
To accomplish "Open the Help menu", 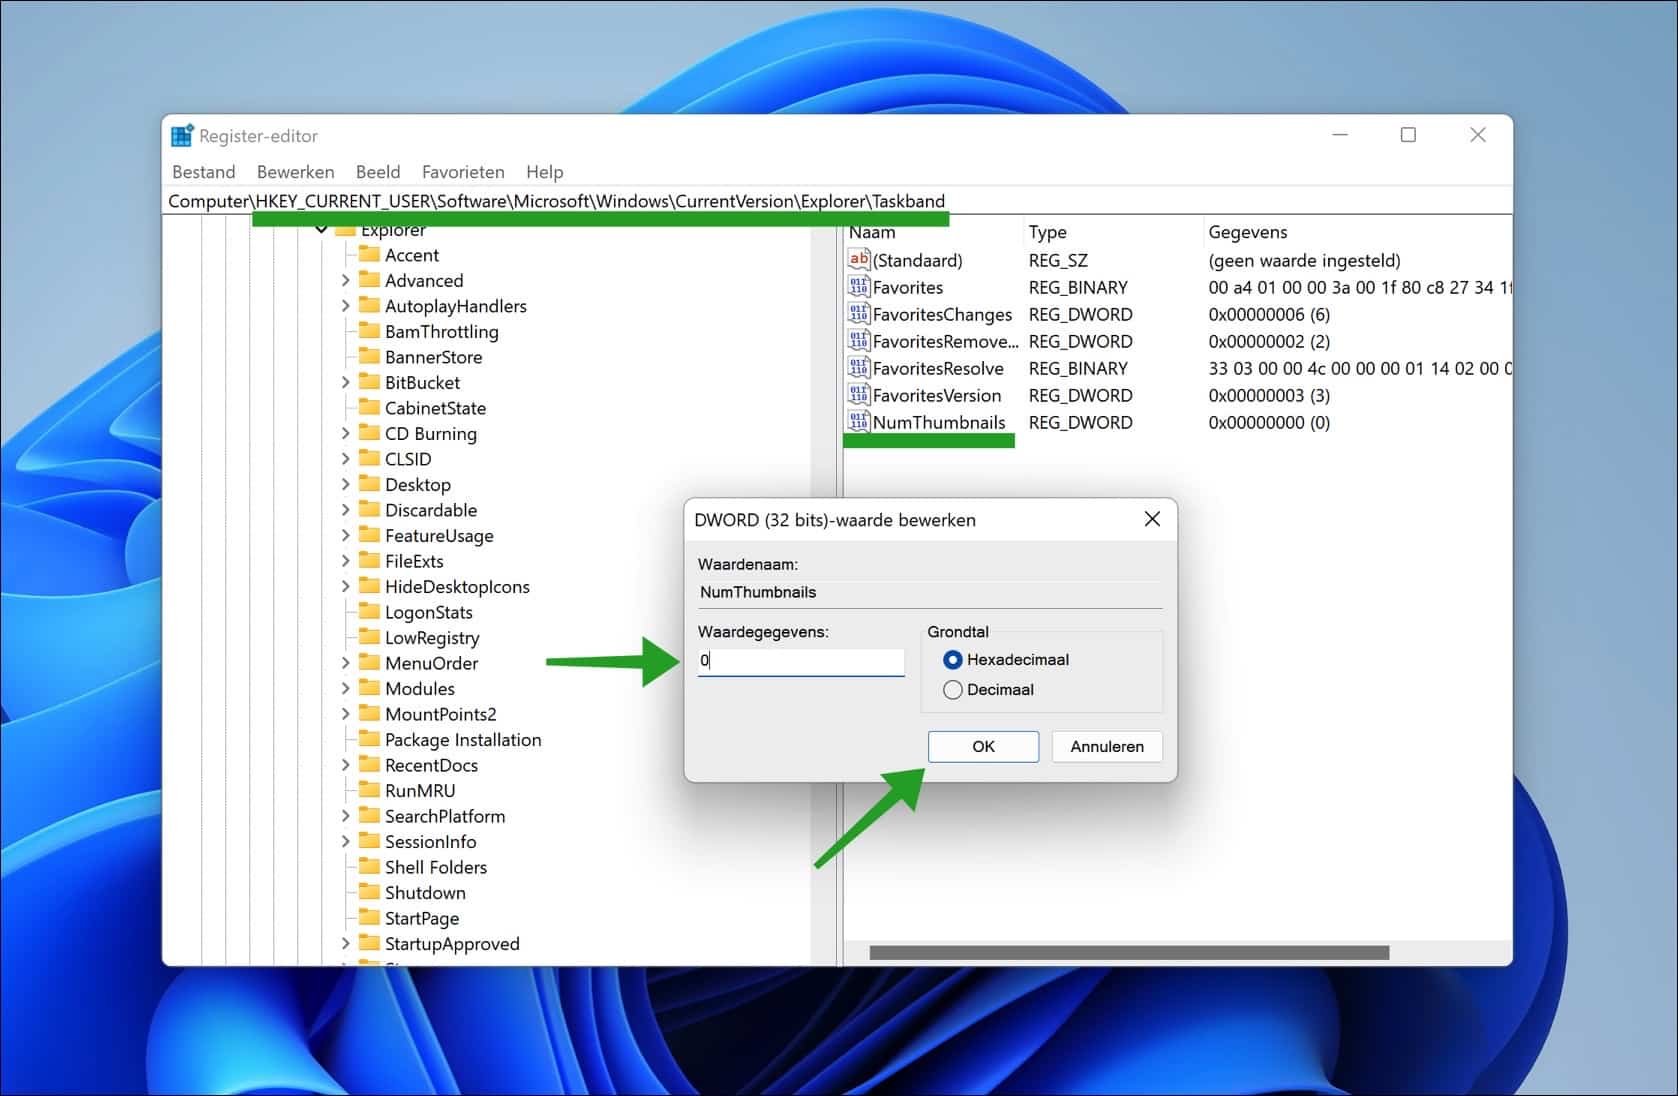I will point(545,172).
